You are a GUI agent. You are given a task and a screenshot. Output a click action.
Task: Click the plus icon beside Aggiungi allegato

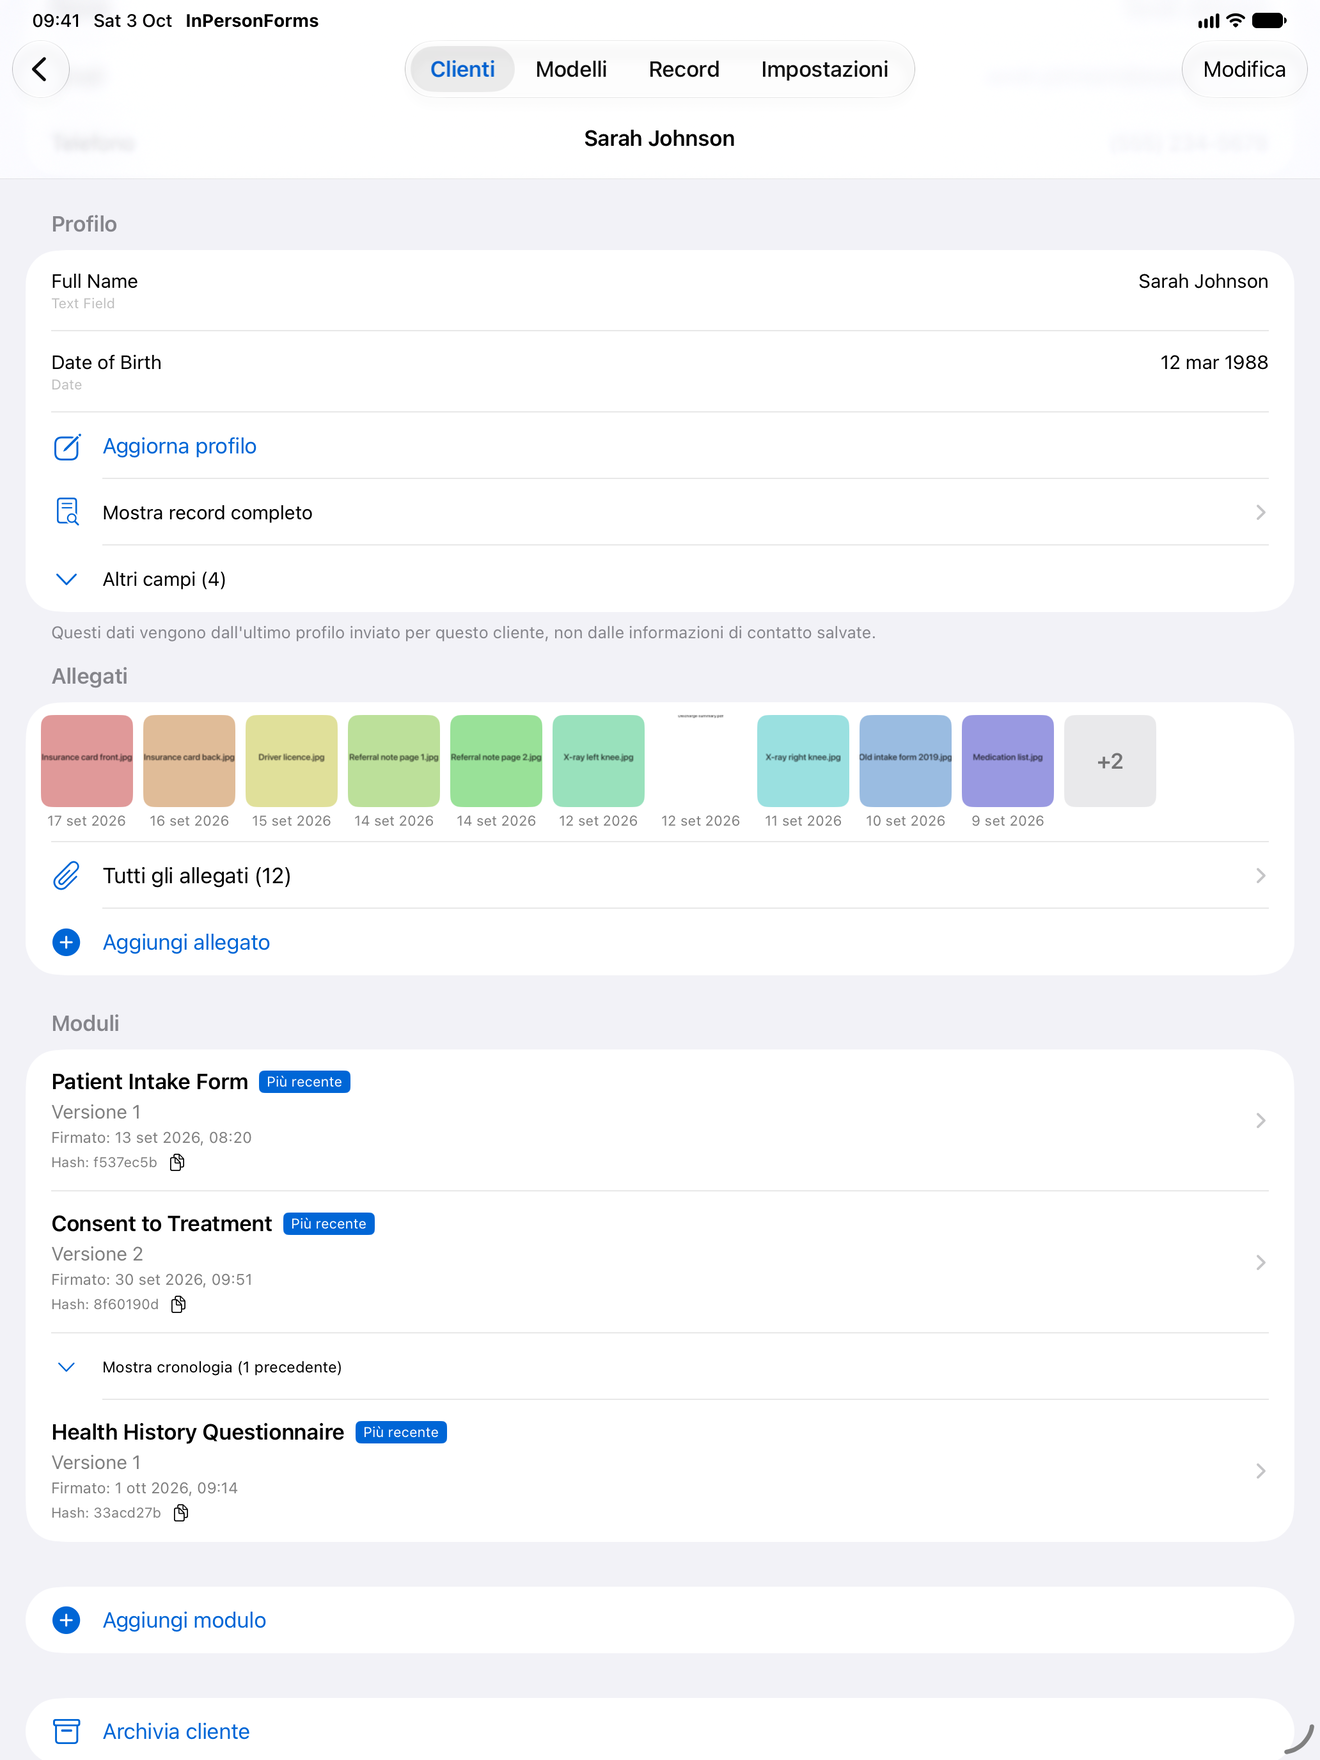pos(66,942)
